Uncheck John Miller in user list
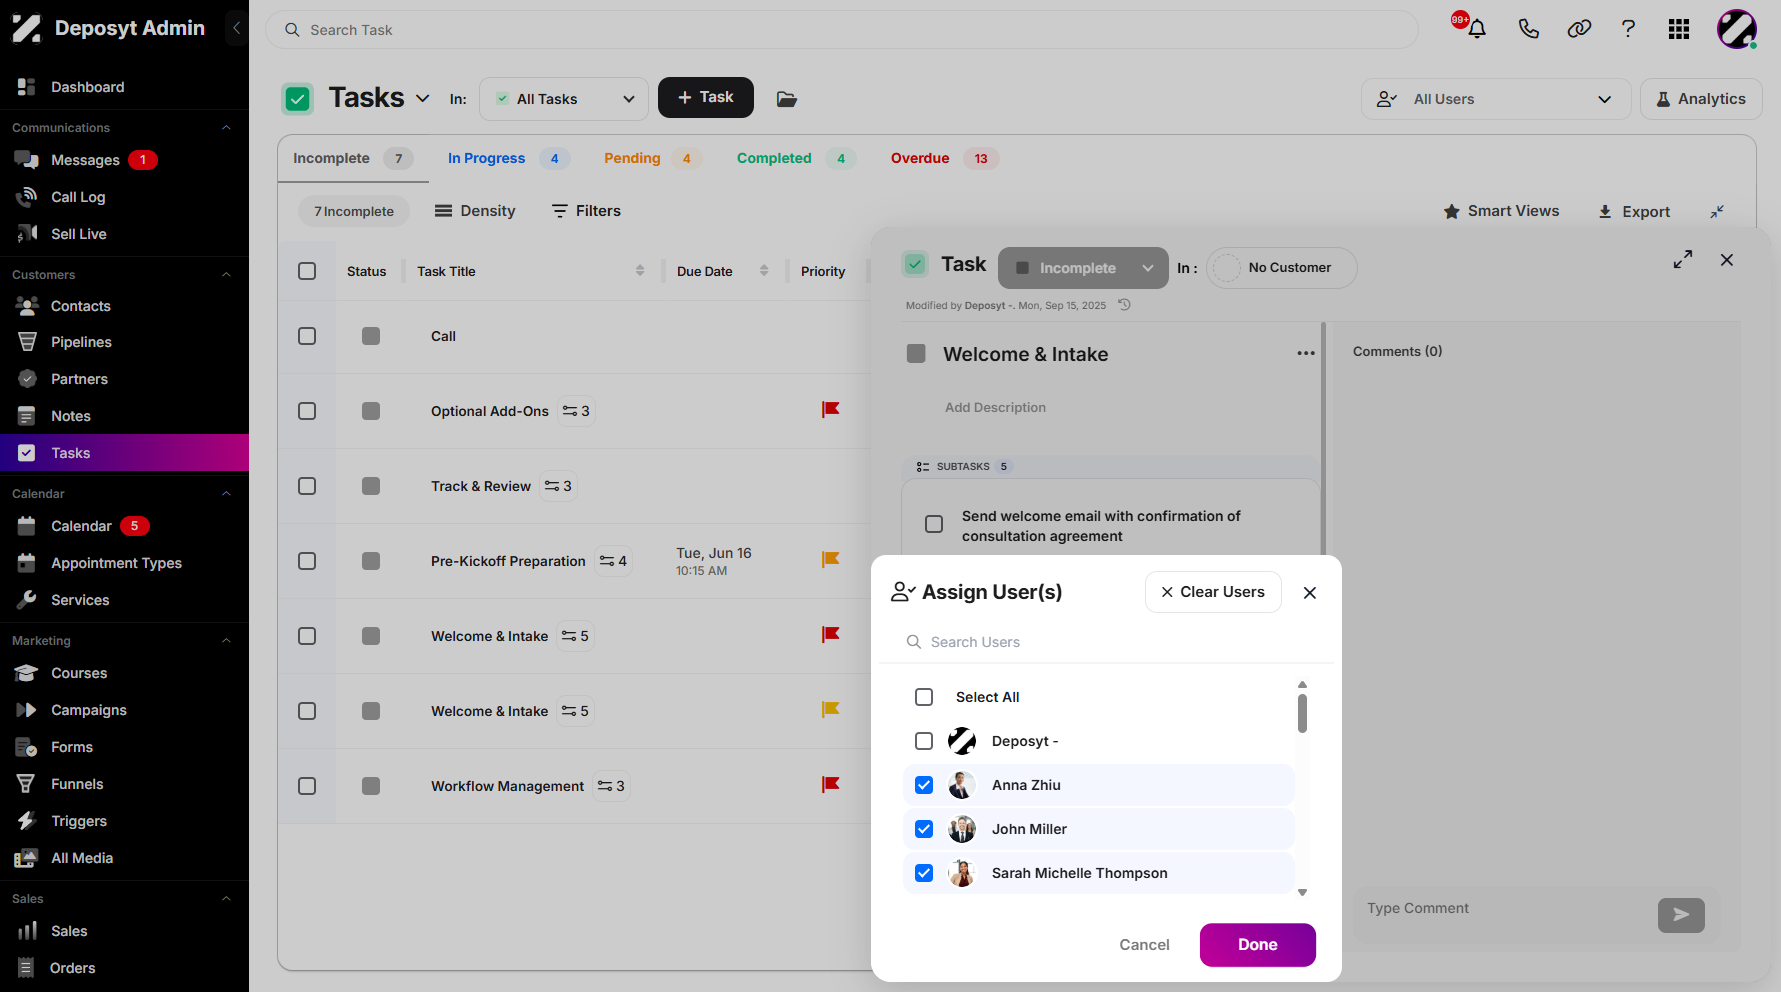The height and width of the screenshot is (992, 1781). pyautogui.click(x=924, y=829)
